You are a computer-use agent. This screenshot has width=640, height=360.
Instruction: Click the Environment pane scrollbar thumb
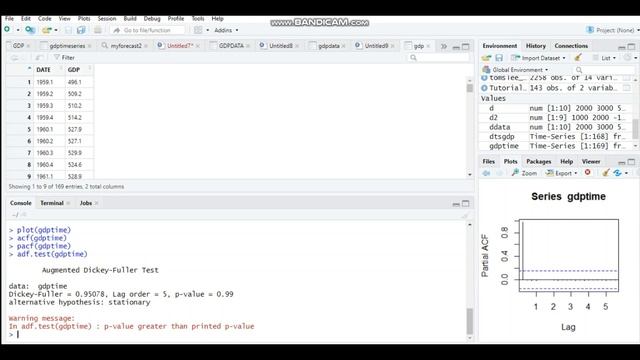[x=636, y=129]
